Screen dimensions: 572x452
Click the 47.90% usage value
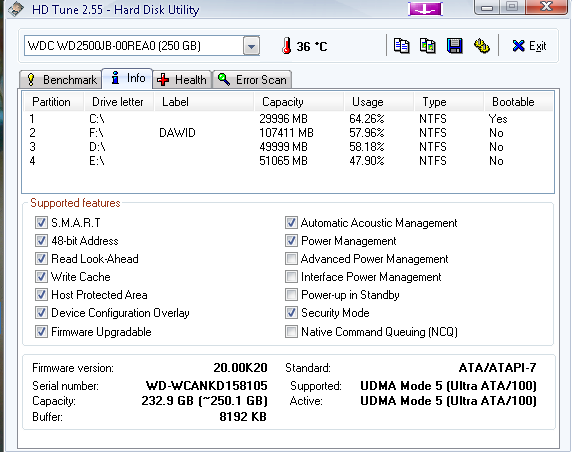367,161
